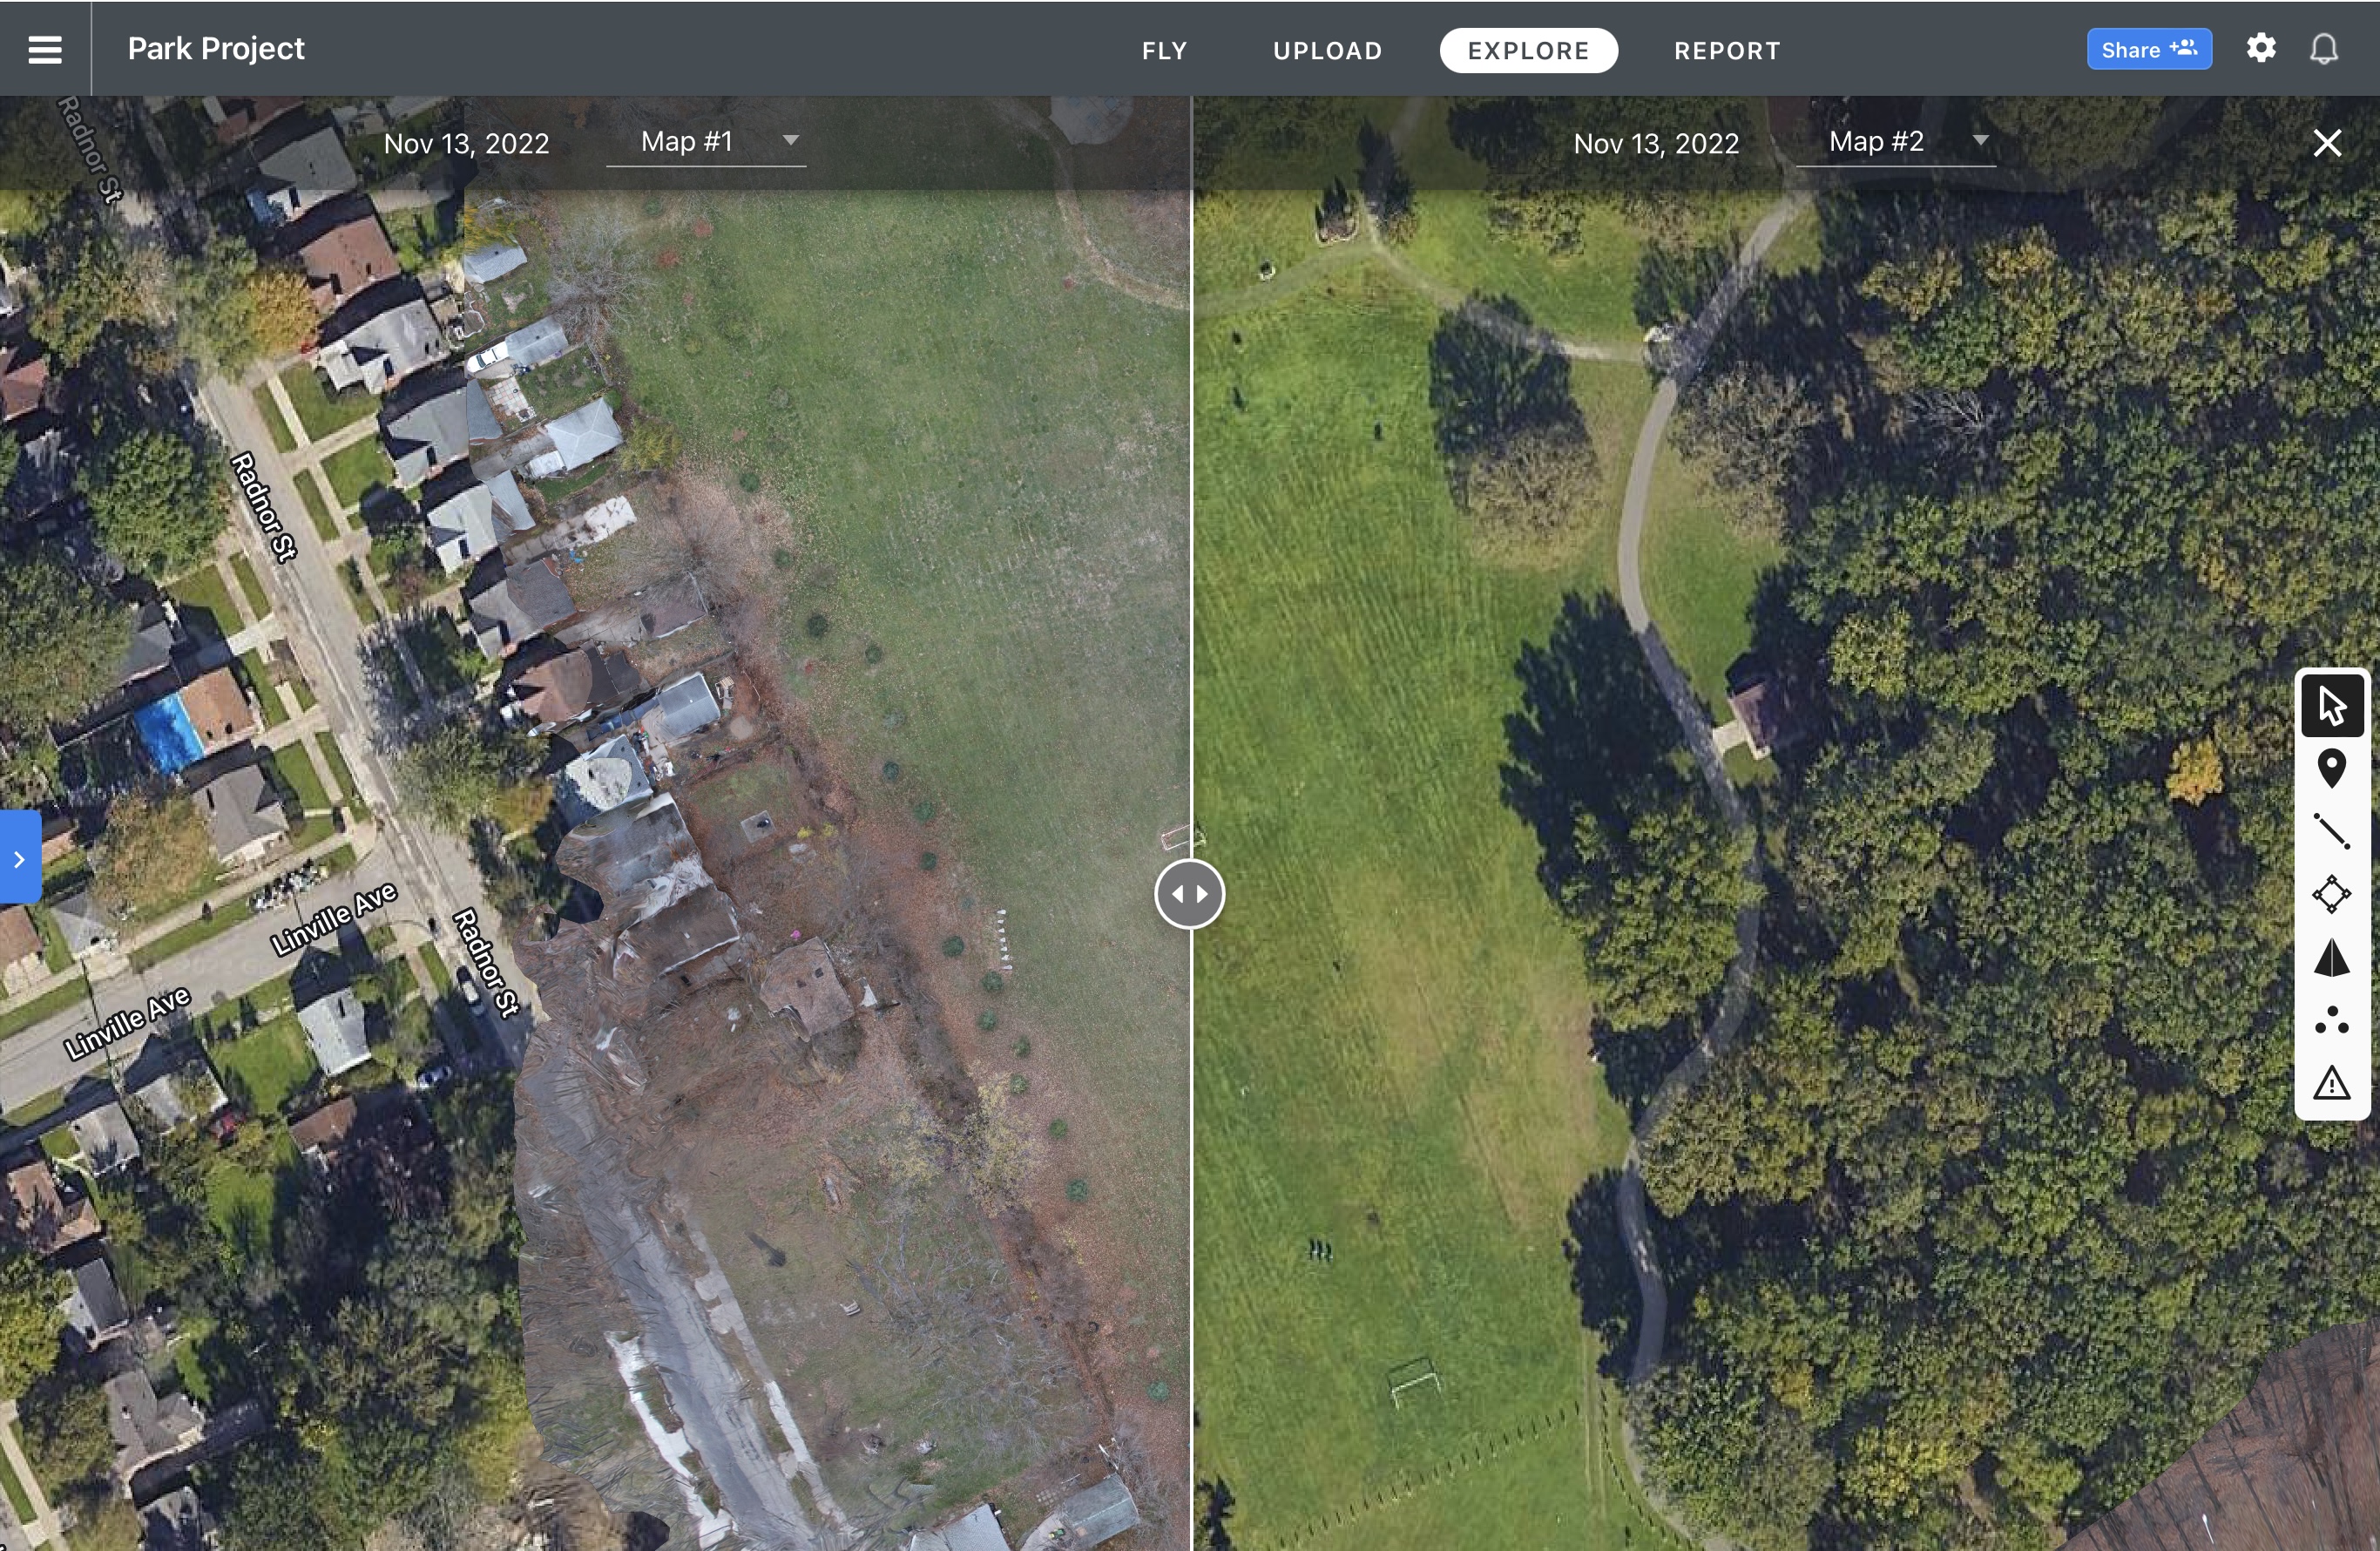Screen dimensions: 2380x1551
Task: Open the REPORT tab
Action: click(x=1728, y=51)
